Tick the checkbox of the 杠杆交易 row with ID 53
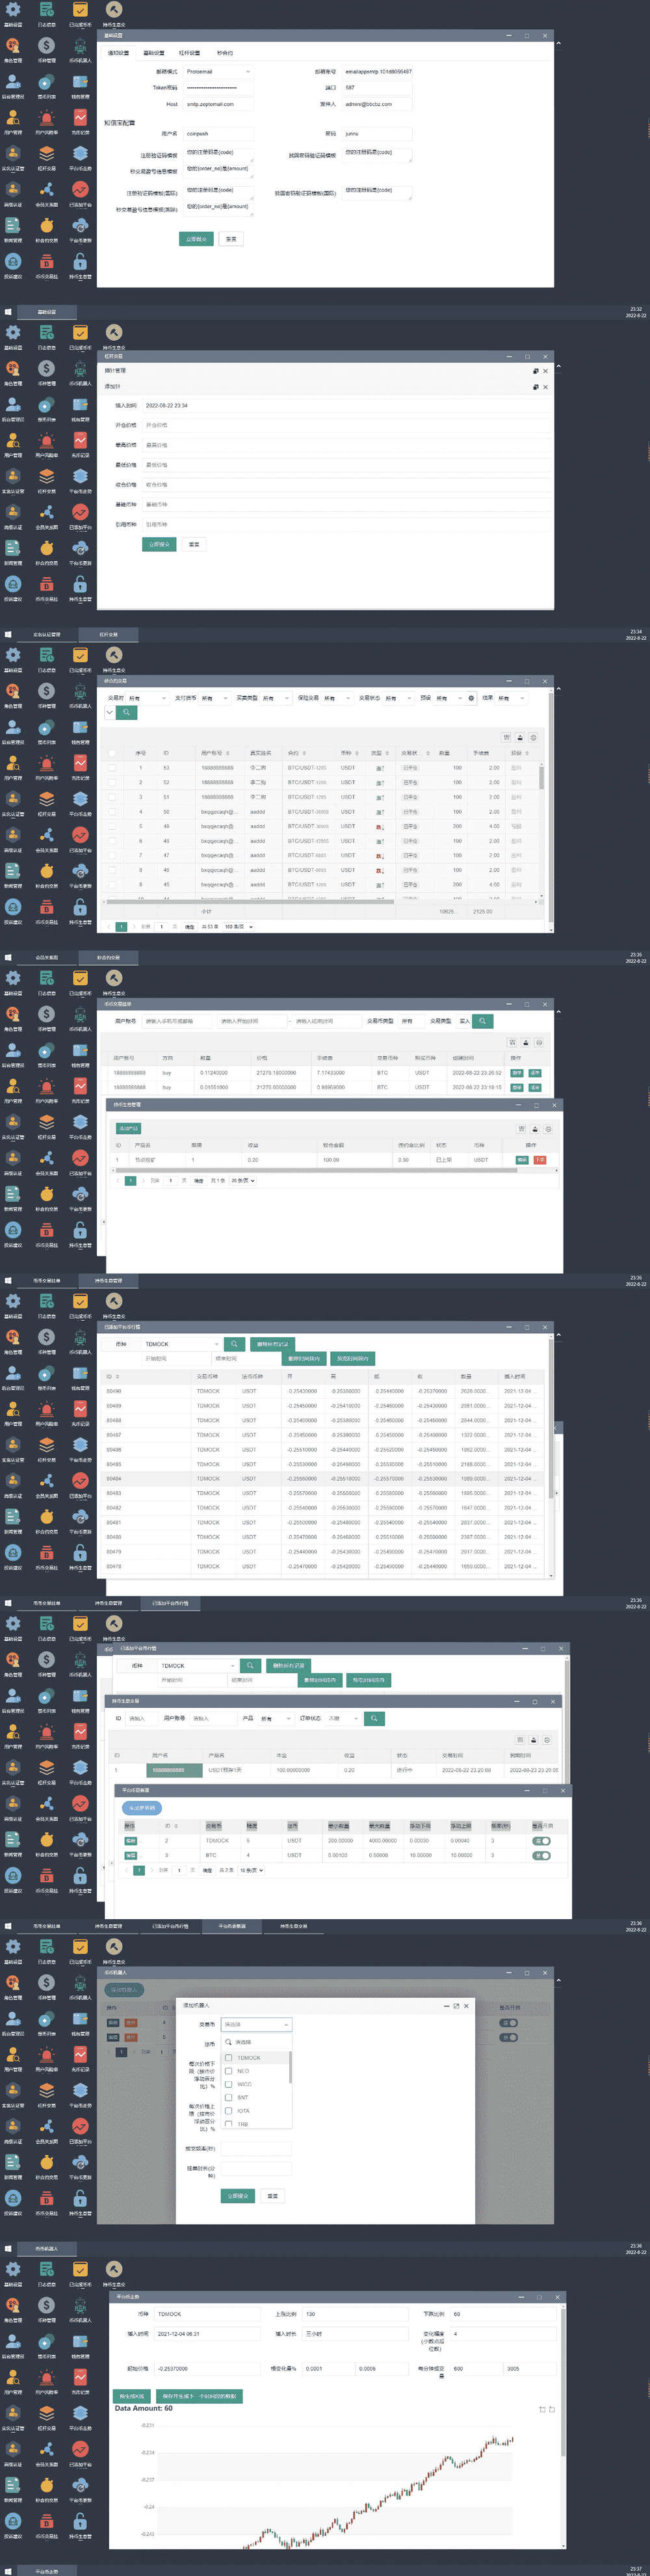Viewport: 650px width, 2576px height. tap(112, 768)
